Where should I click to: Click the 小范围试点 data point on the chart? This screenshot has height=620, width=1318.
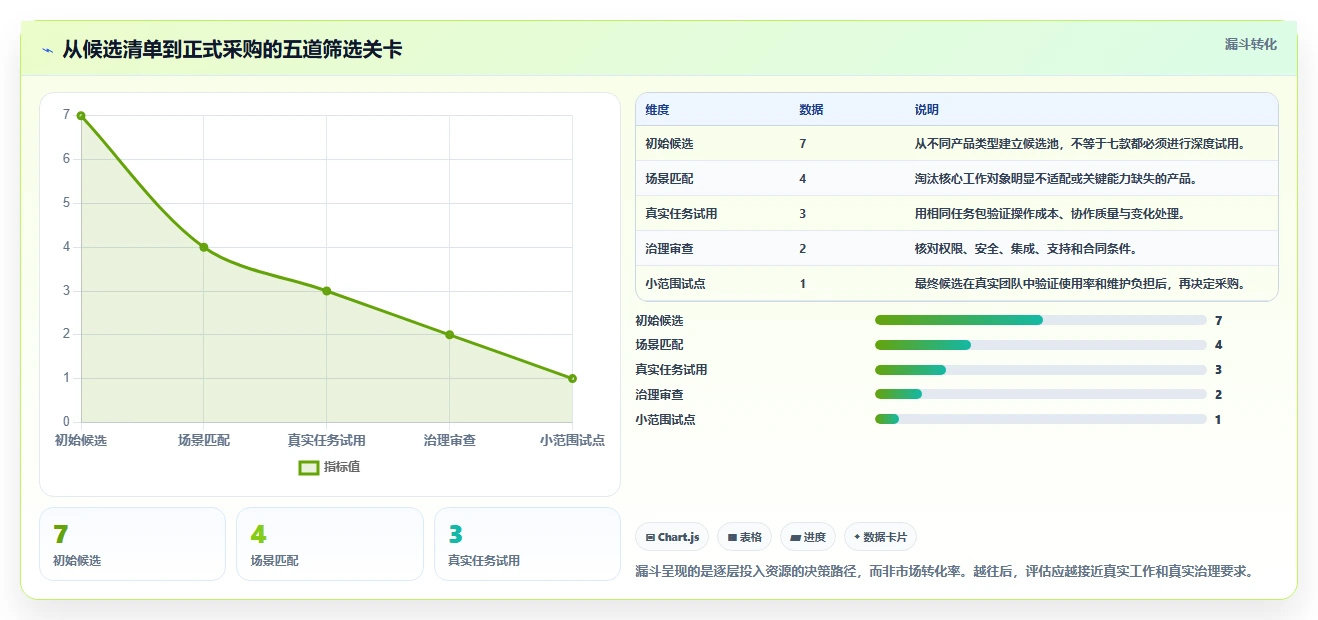pos(572,378)
